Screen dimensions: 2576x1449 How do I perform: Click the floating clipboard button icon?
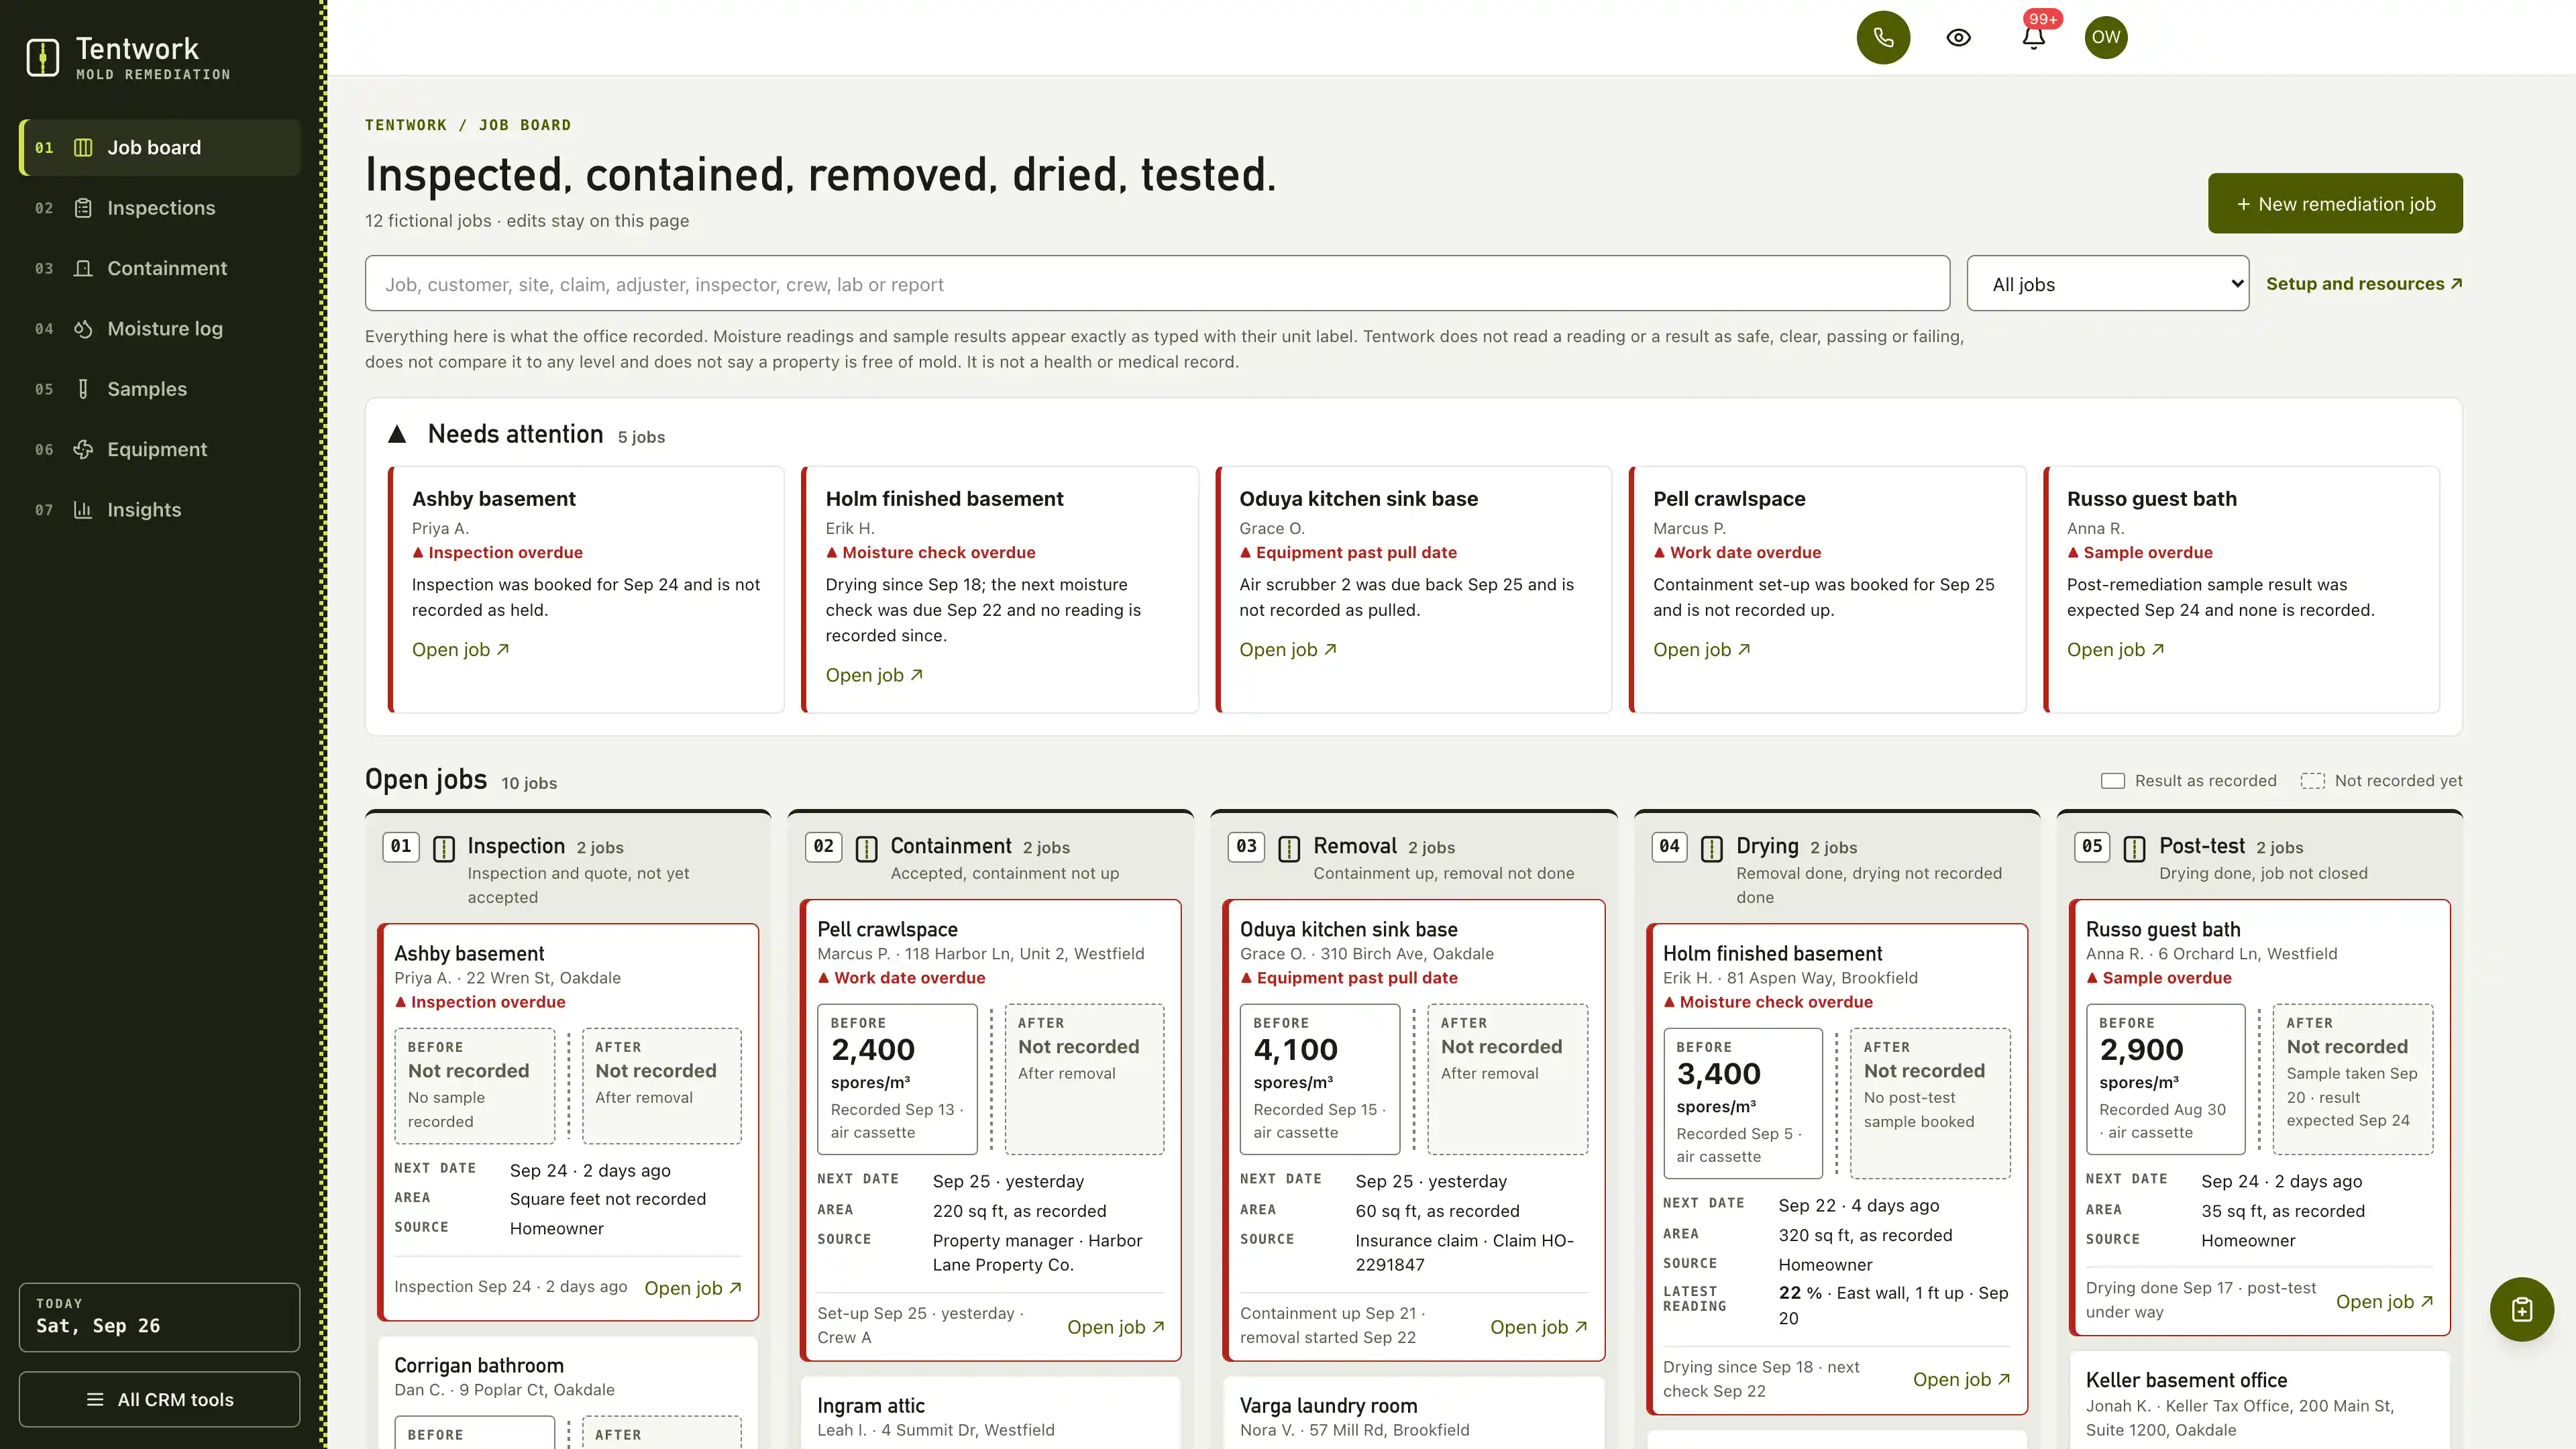click(2522, 1309)
